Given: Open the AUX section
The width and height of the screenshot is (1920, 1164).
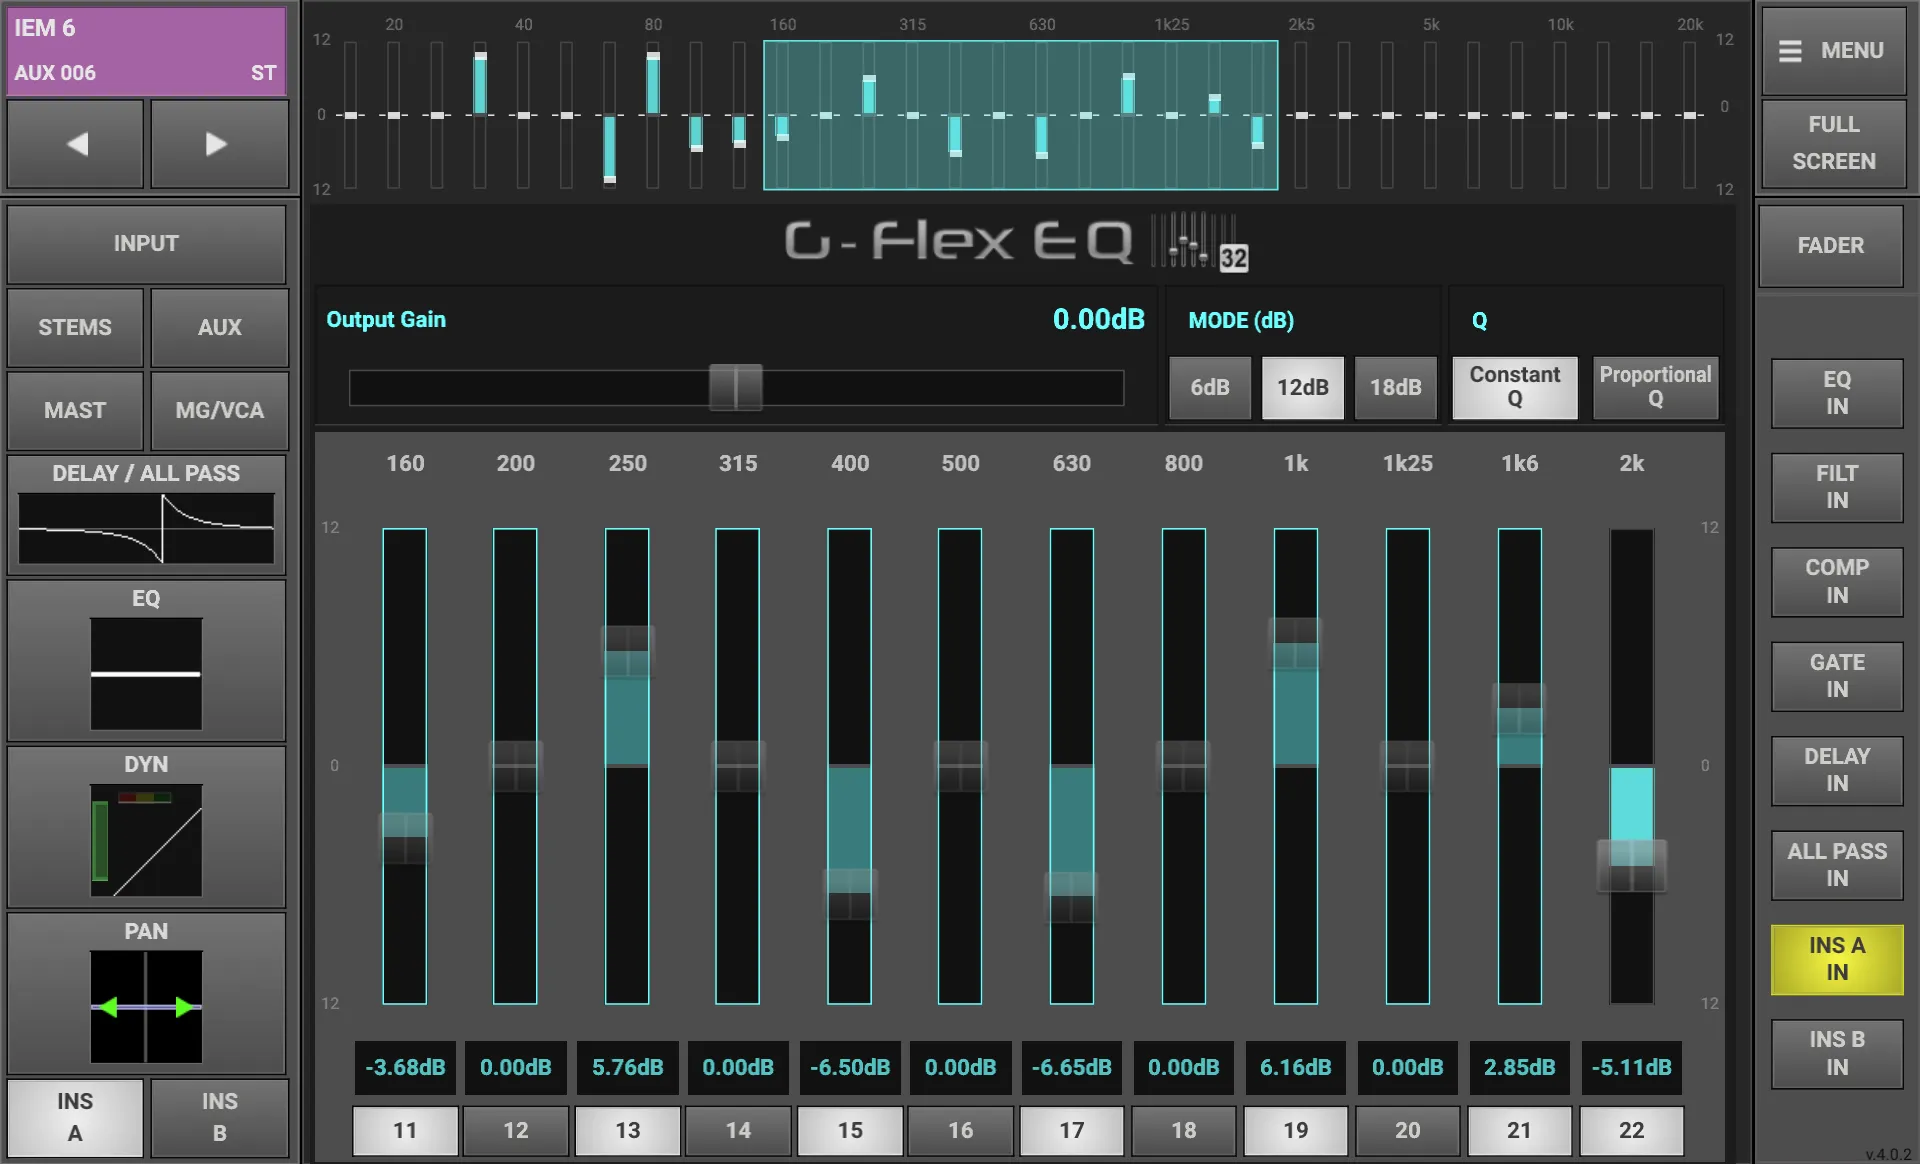Looking at the screenshot, I should tap(219, 327).
